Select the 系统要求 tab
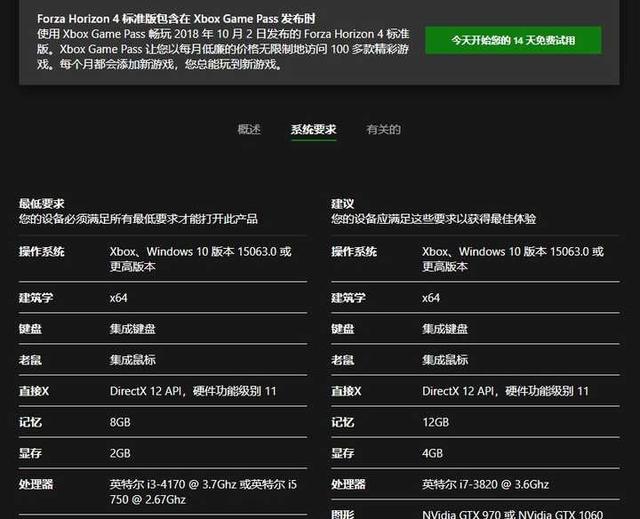The image size is (640, 519). coord(313,129)
